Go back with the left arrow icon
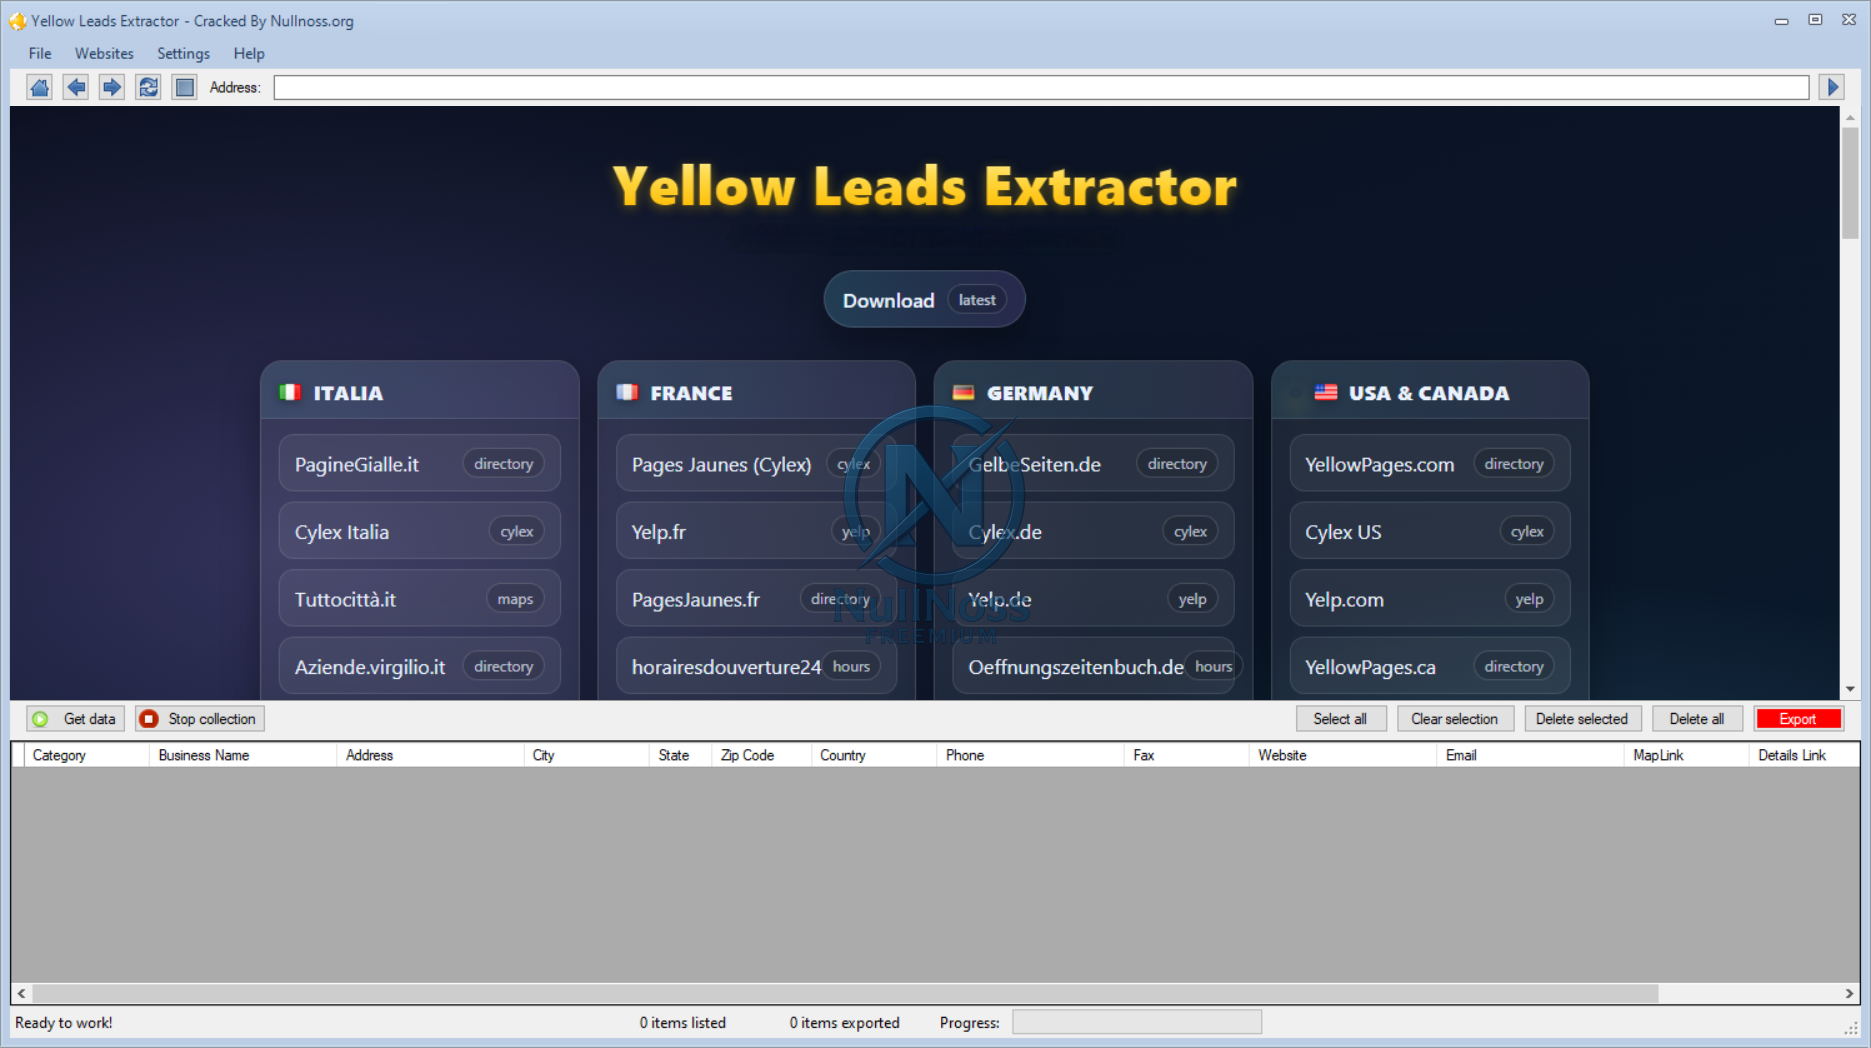The height and width of the screenshot is (1048, 1871). coord(76,88)
